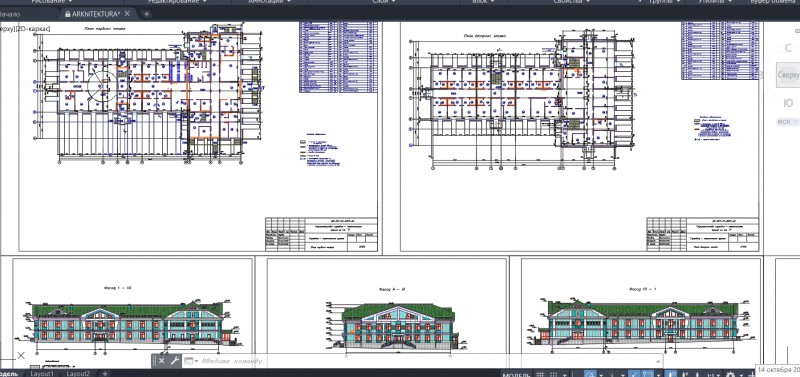Click second sheet title block stamp

703,234
